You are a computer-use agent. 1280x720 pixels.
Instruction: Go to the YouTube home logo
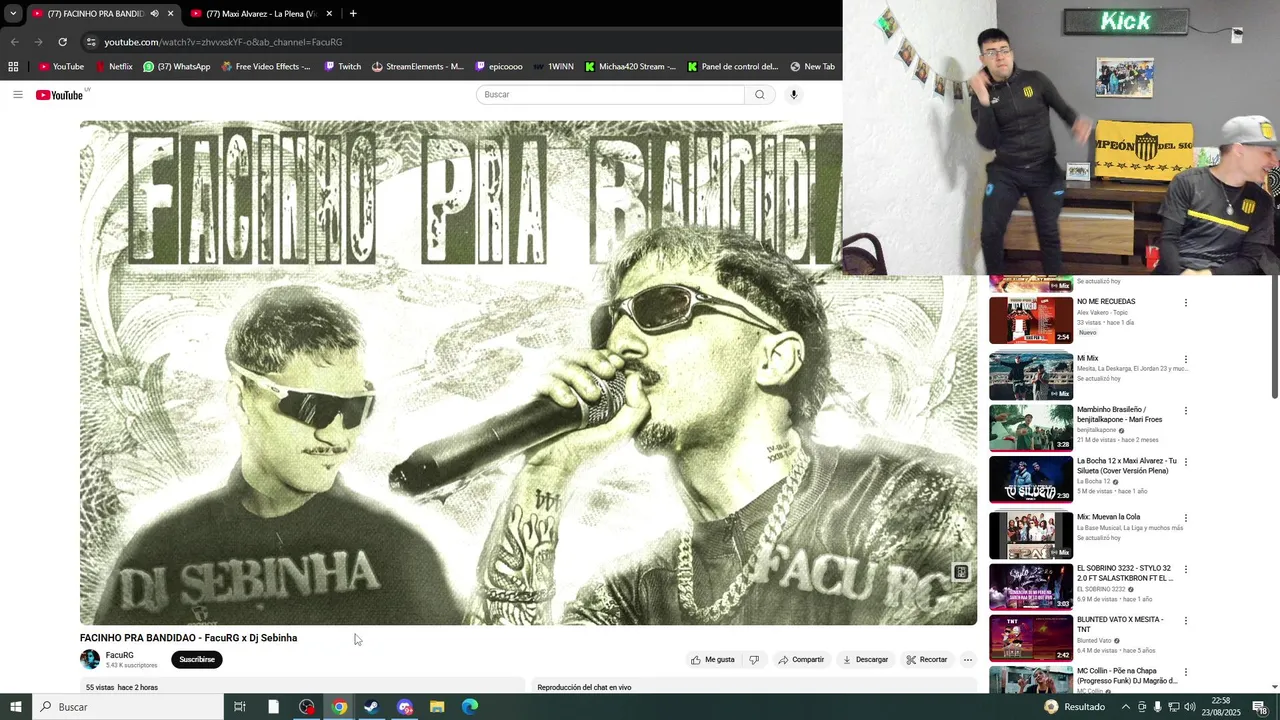click(60, 95)
